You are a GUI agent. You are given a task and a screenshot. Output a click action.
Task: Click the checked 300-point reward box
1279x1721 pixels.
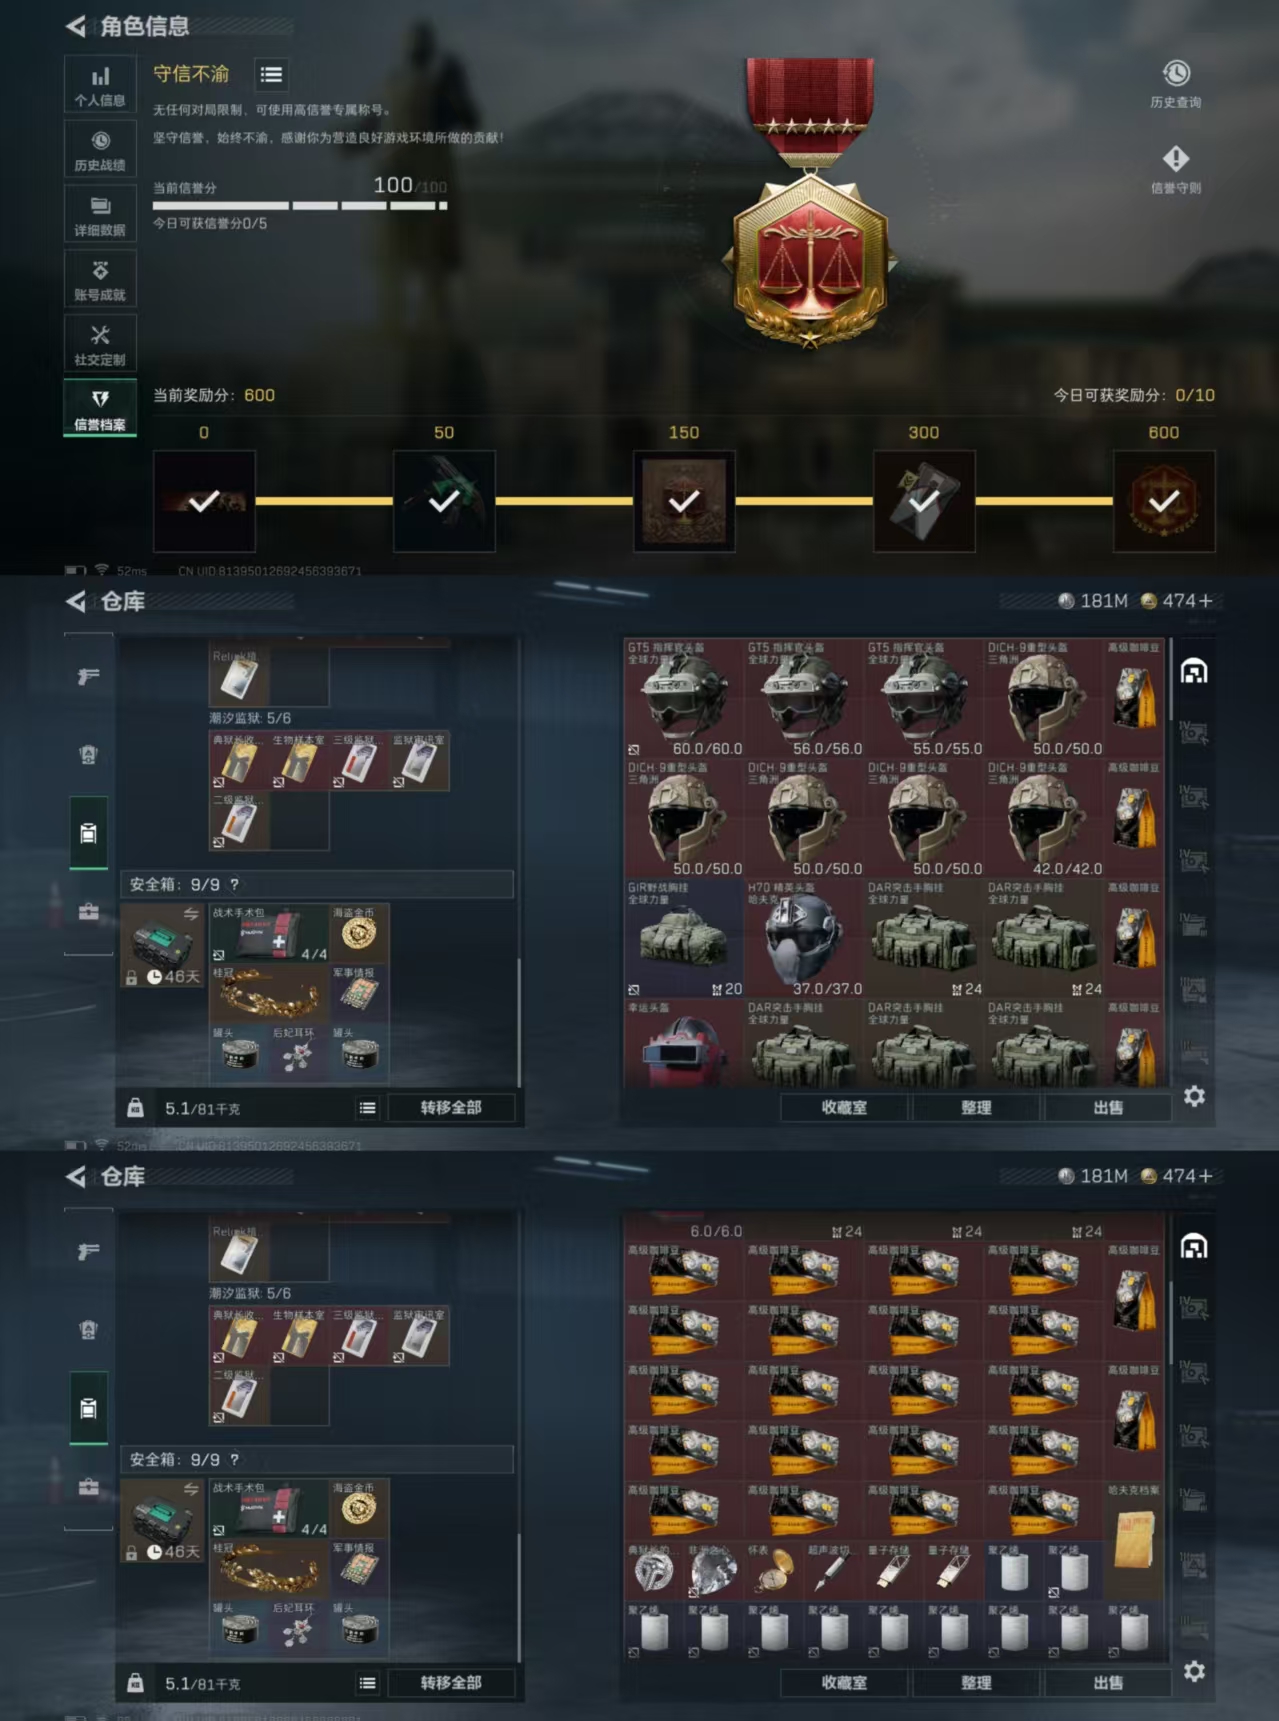pos(924,501)
